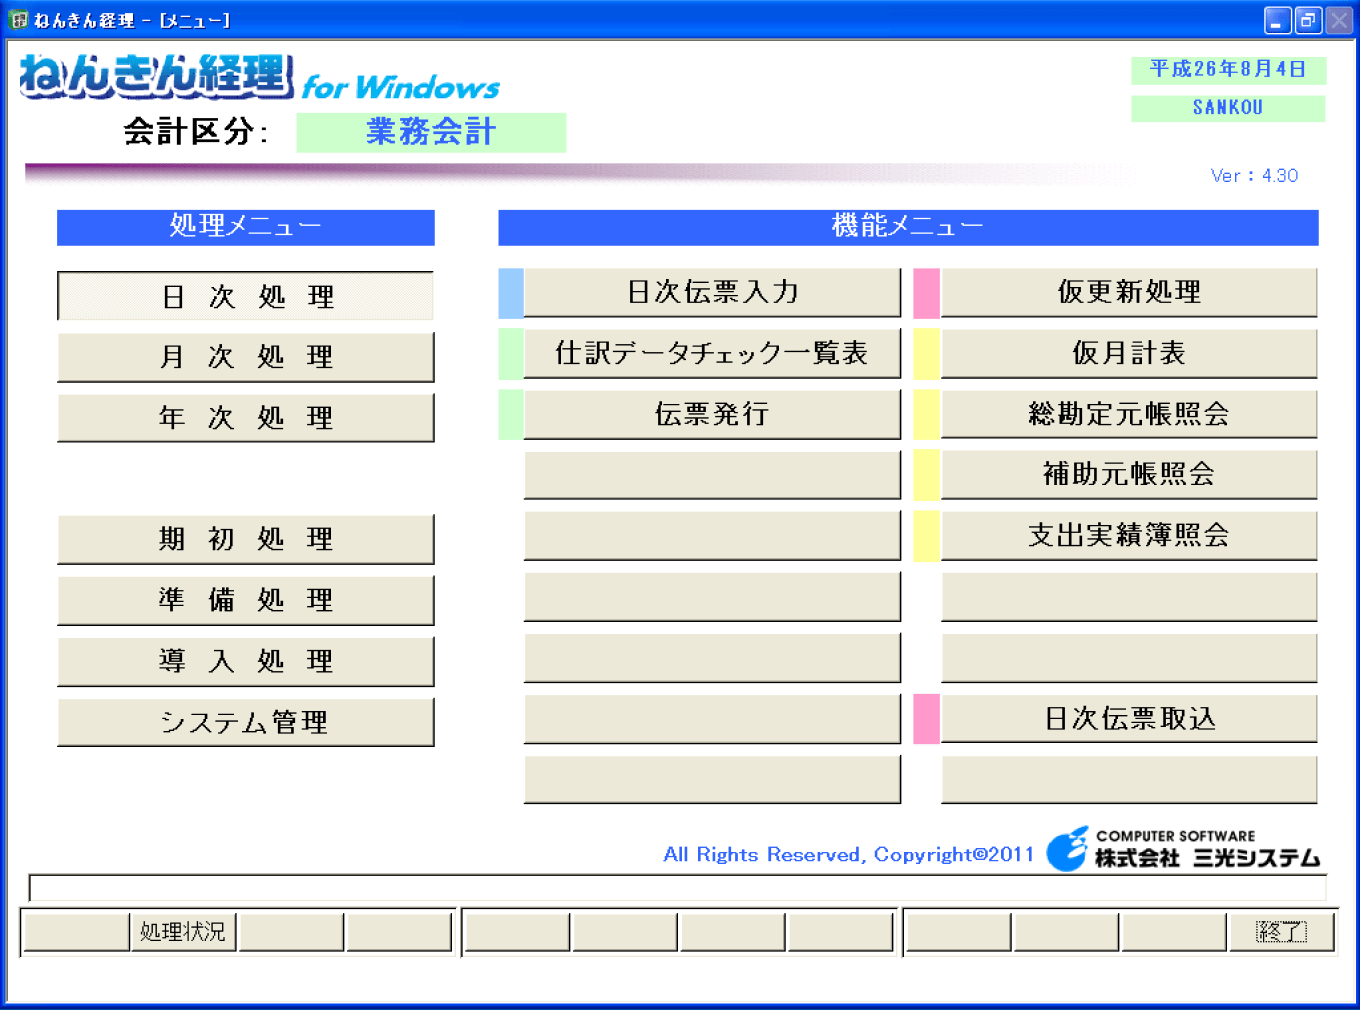
Task: Launch 日次伝票取込 function
Action: (1129, 718)
